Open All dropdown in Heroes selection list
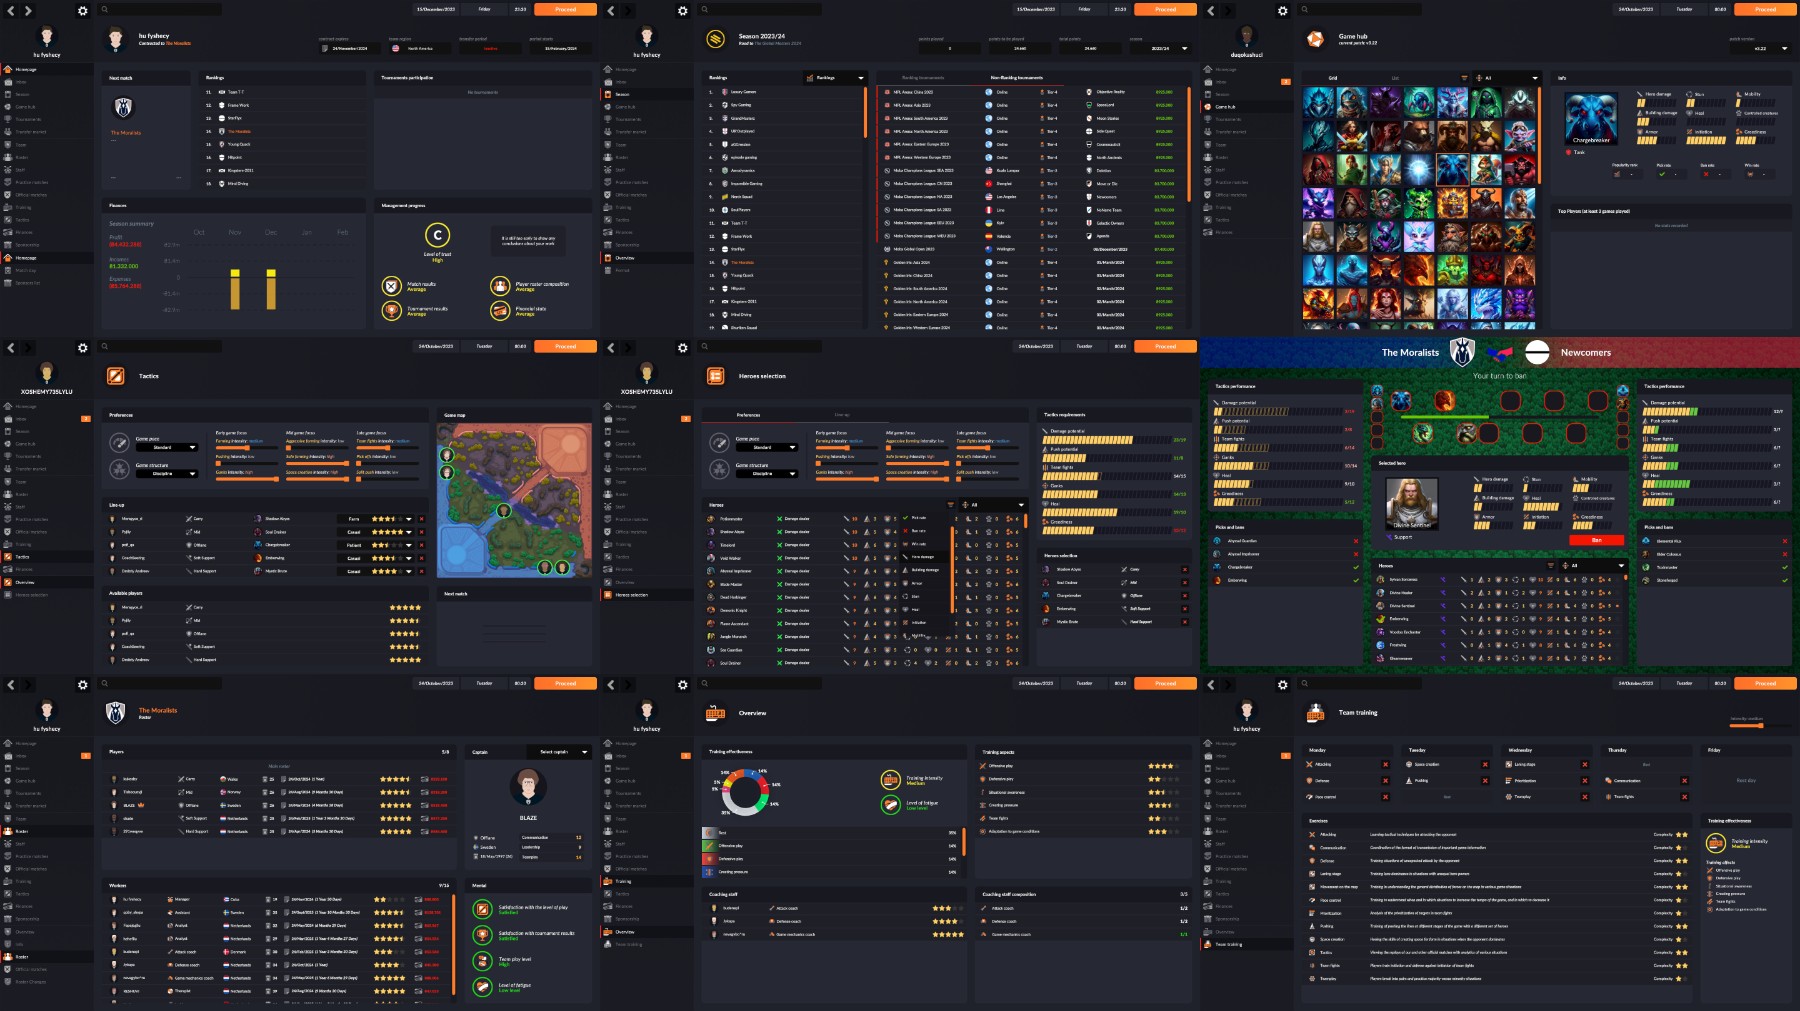The height and width of the screenshot is (1011, 1800). [993, 505]
